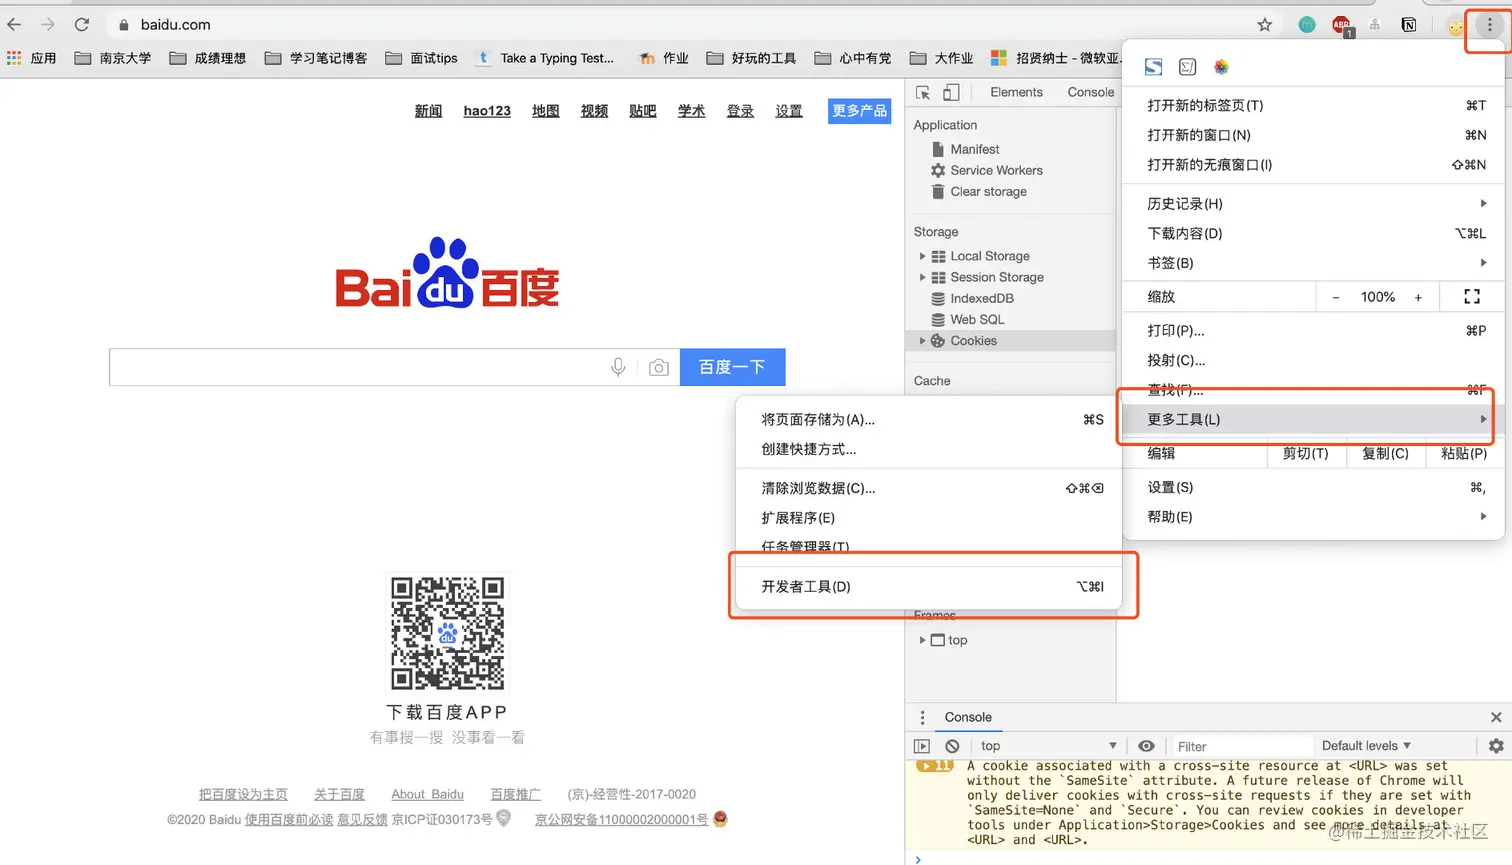Screen dimensions: 1512x865
Task: Expand the Cookies tree node
Action: pos(922,341)
